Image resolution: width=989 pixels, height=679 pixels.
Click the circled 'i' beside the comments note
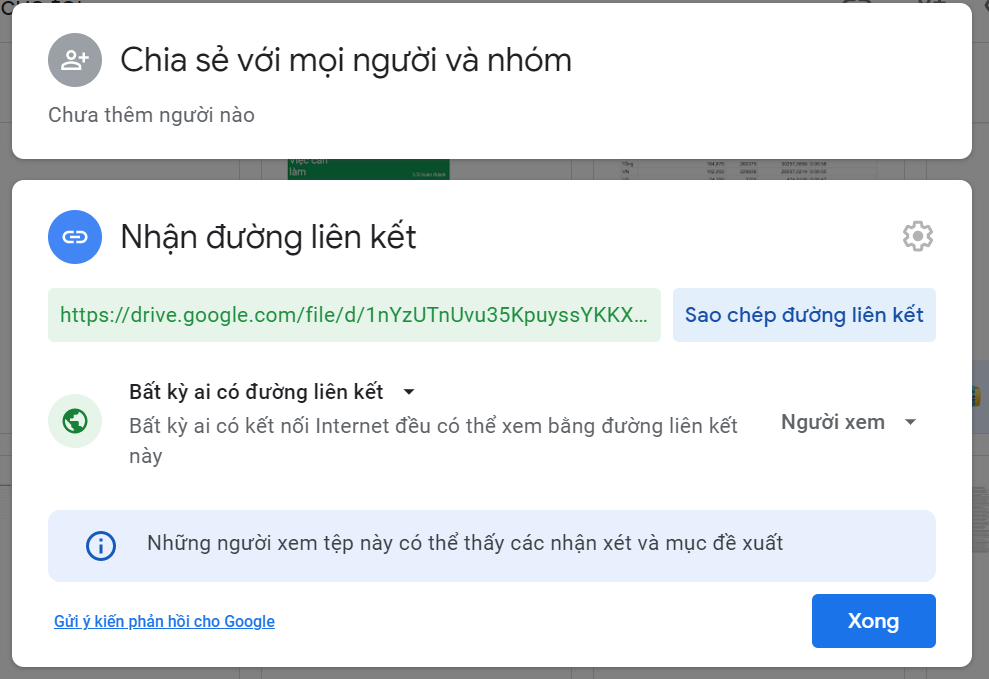99,544
